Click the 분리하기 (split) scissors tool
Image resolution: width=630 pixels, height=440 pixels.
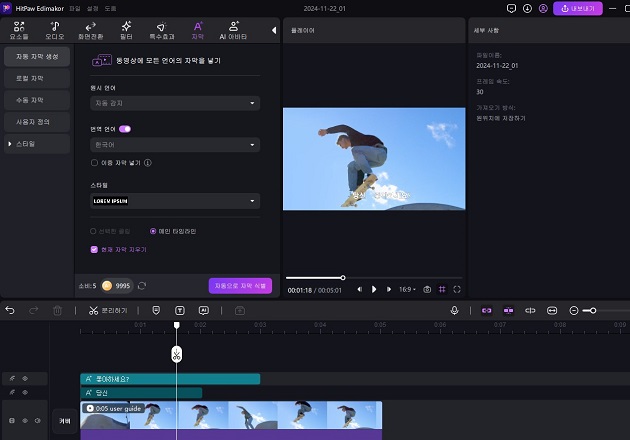click(x=93, y=311)
